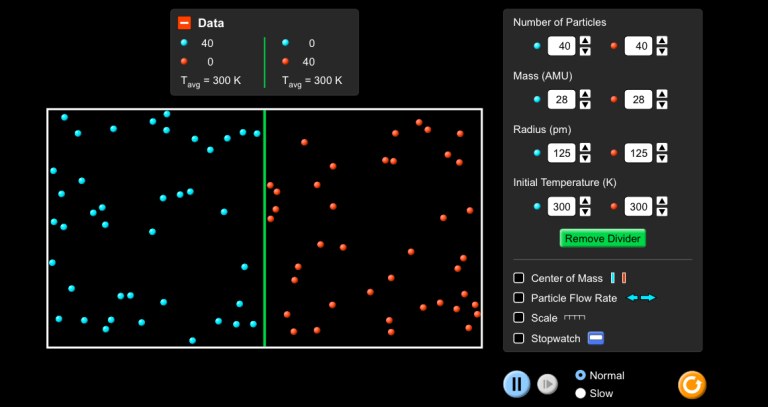Enable the Particle Flow Rate checkbox
768x407 pixels.
click(x=519, y=298)
